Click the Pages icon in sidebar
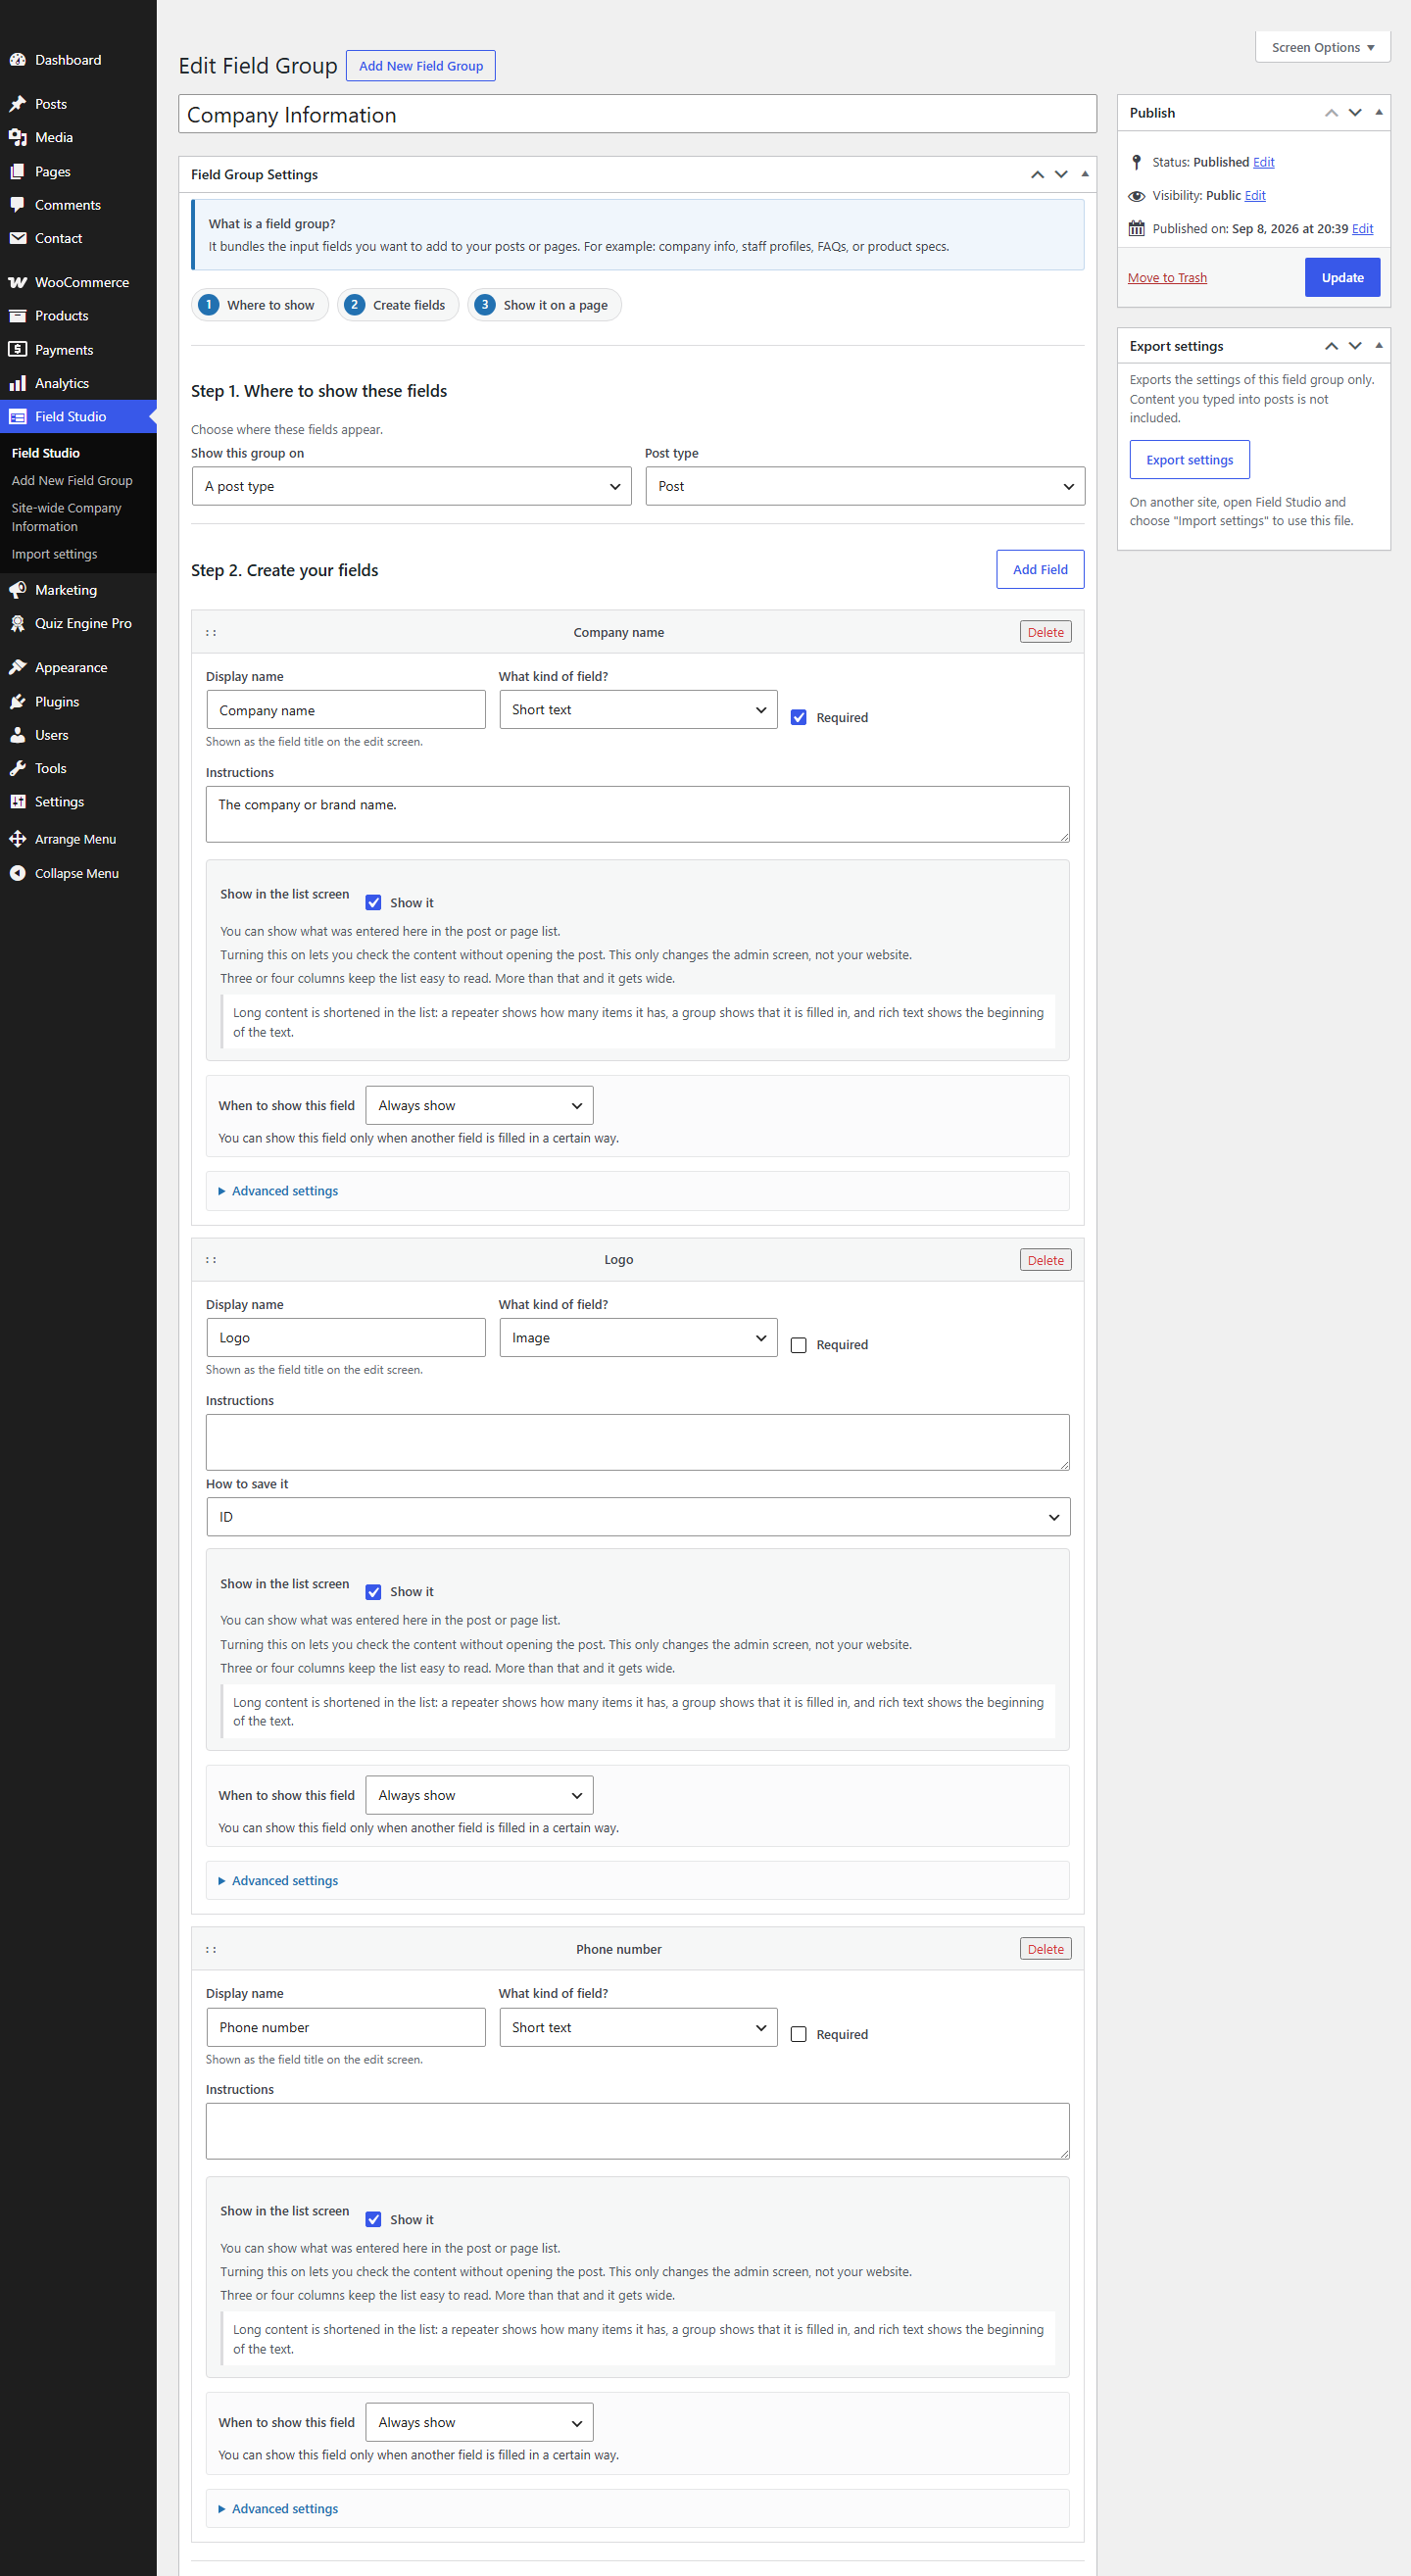Viewport: 1411px width, 2576px height. click(x=18, y=171)
